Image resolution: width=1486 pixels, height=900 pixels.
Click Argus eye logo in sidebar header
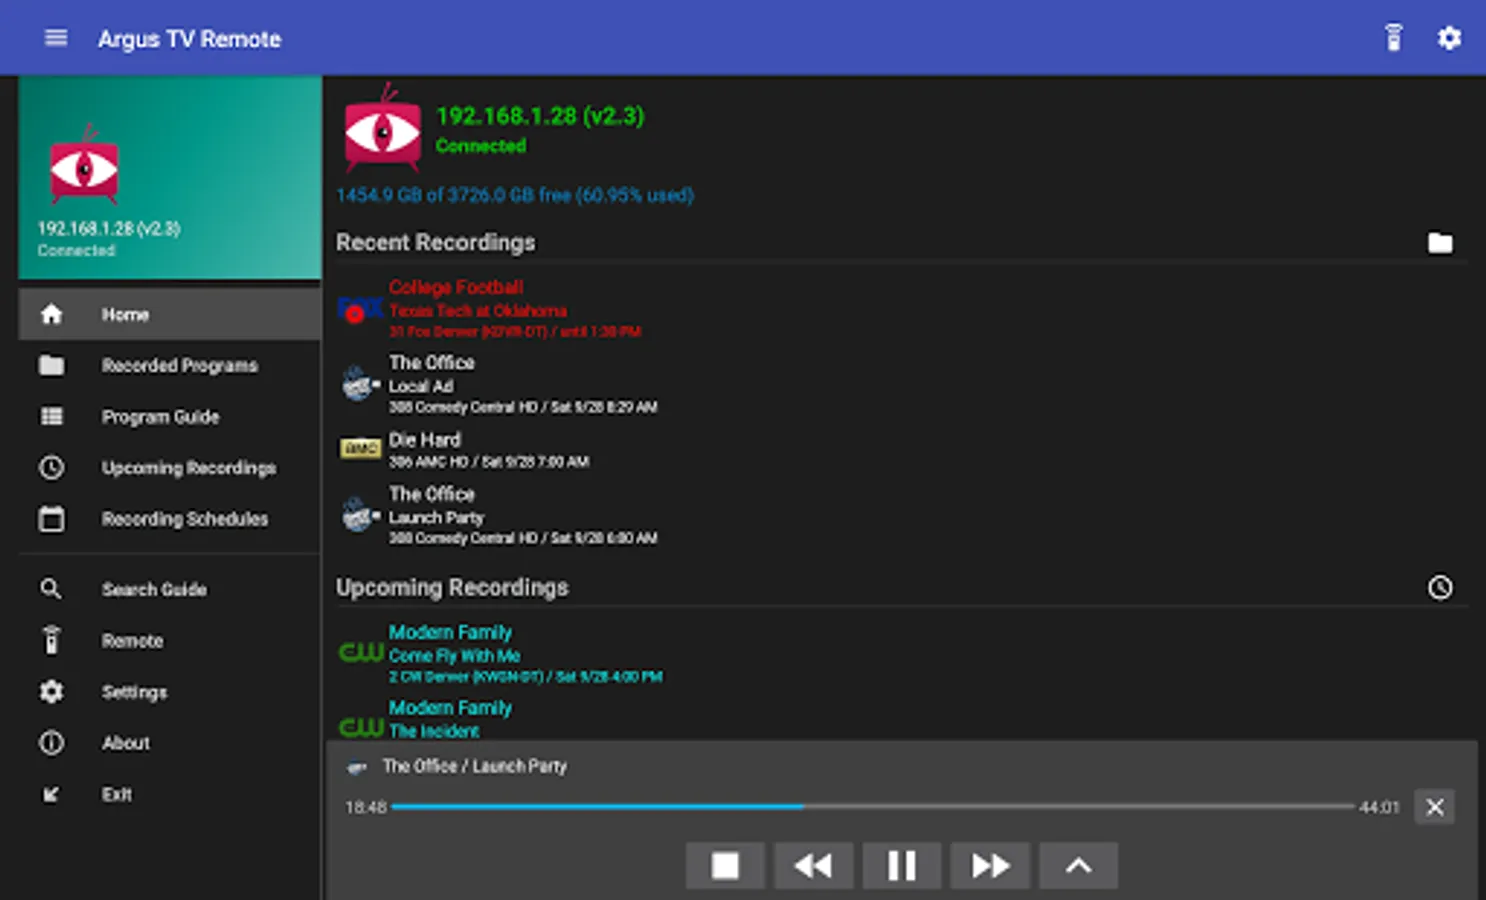[85, 164]
